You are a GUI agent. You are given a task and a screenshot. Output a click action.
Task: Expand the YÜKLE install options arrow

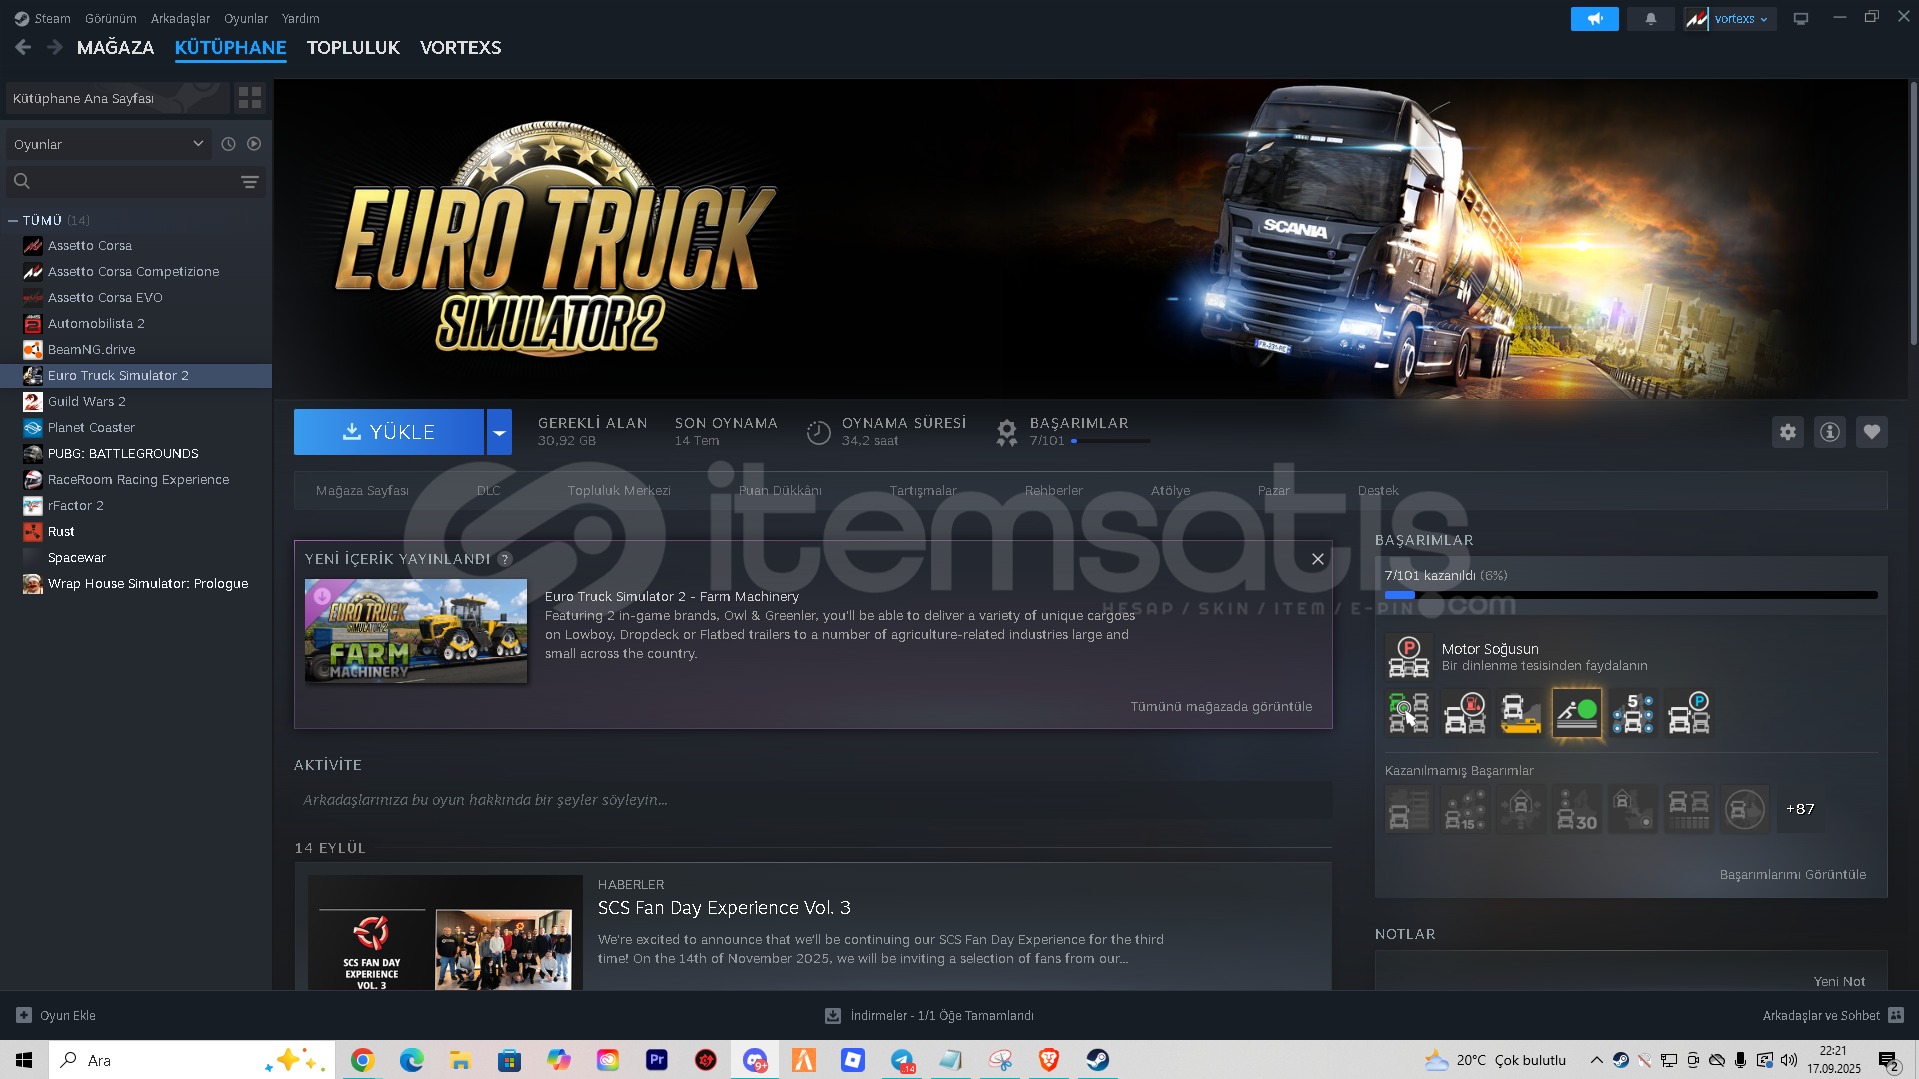(499, 432)
